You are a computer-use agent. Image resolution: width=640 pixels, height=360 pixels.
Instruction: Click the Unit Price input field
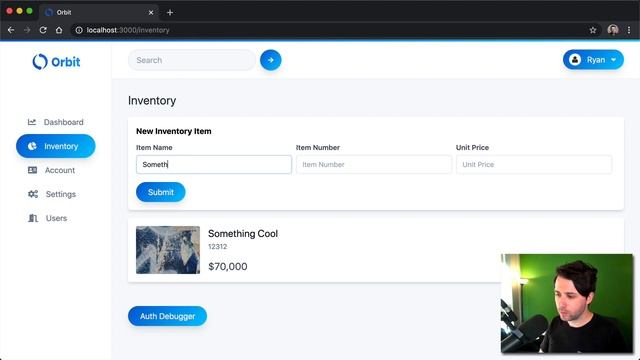pos(534,164)
